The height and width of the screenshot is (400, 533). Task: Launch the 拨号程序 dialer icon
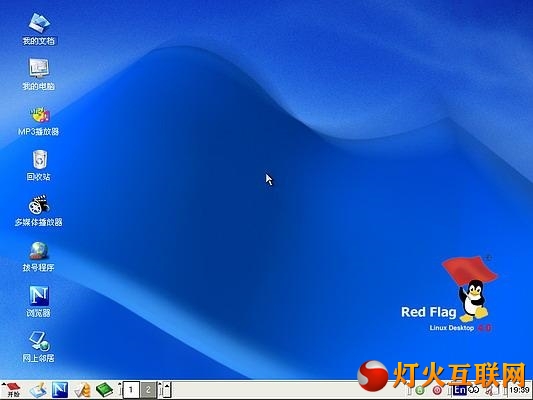pyautogui.click(x=39, y=256)
